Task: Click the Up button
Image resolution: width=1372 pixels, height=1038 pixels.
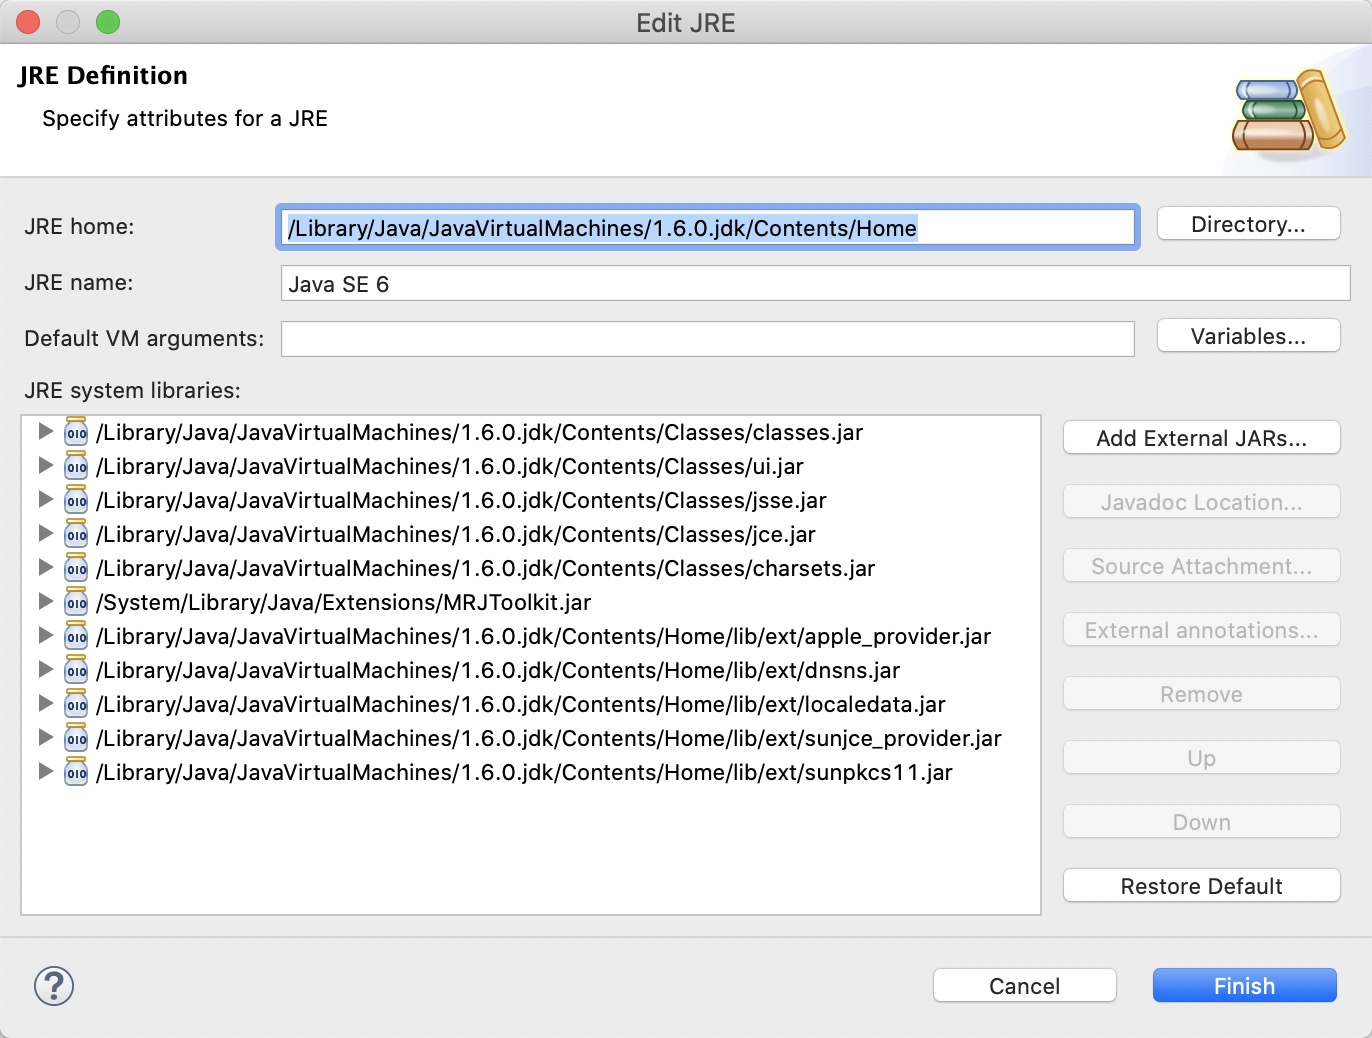Action: point(1201,758)
